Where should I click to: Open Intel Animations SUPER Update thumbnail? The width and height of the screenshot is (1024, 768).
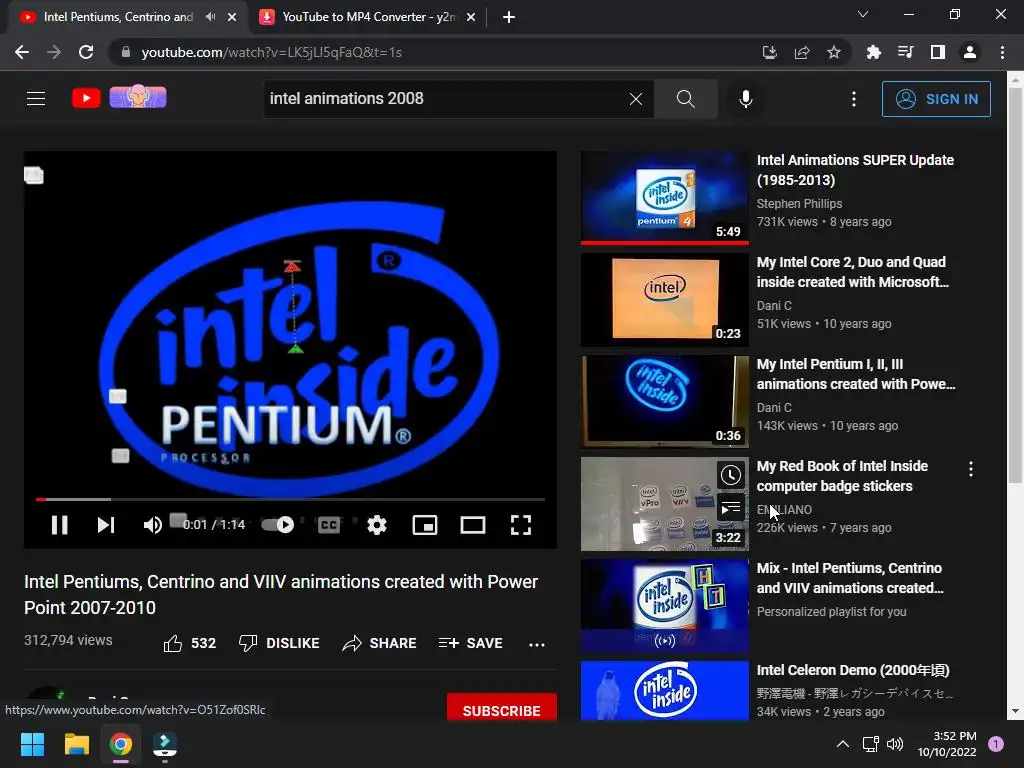tap(665, 198)
